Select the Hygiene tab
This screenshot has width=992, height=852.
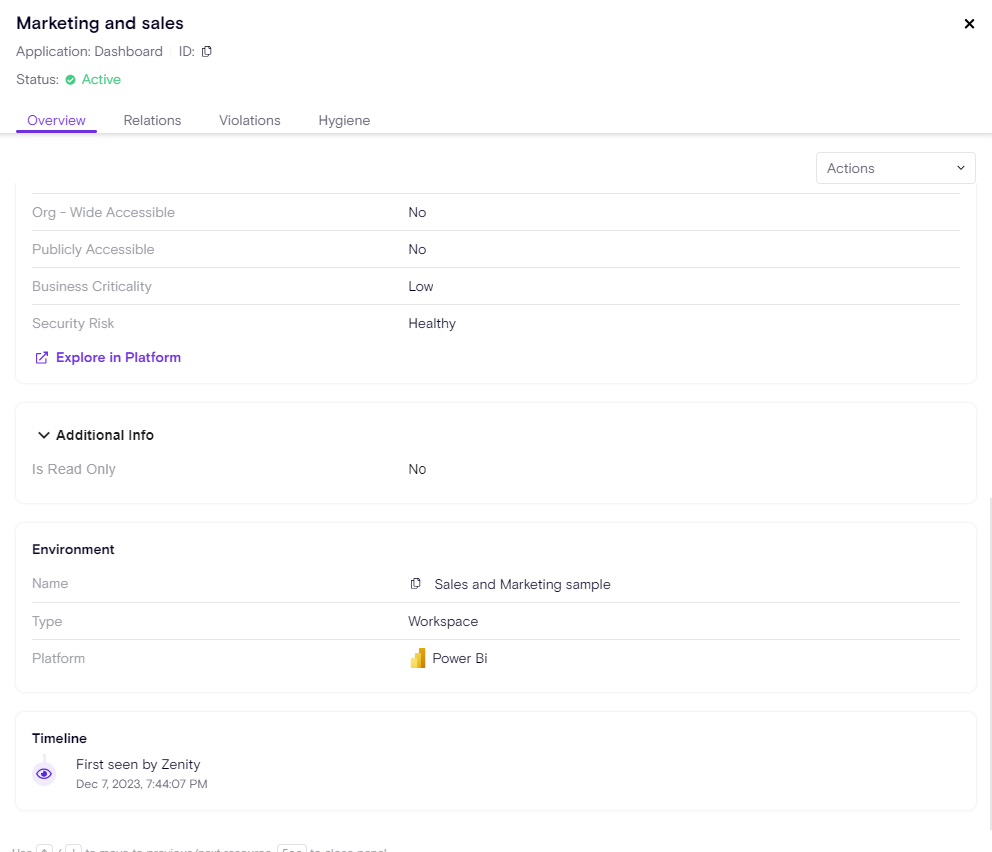click(344, 120)
